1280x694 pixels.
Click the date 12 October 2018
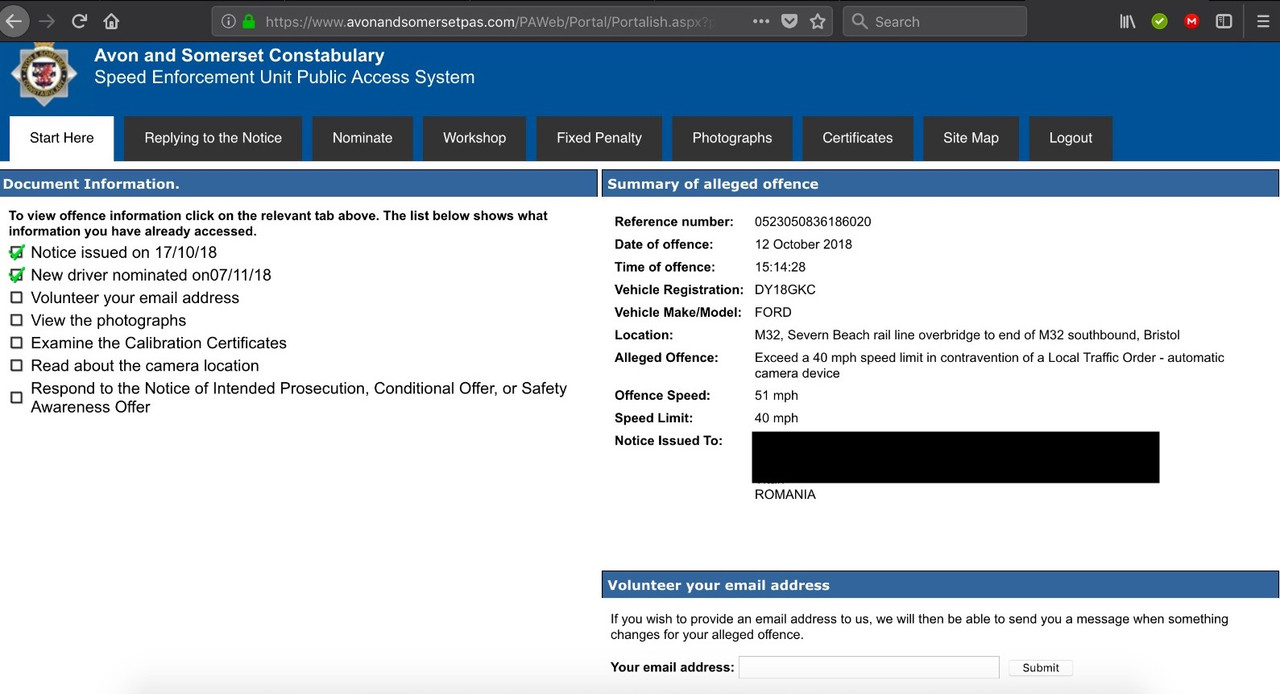tap(804, 244)
